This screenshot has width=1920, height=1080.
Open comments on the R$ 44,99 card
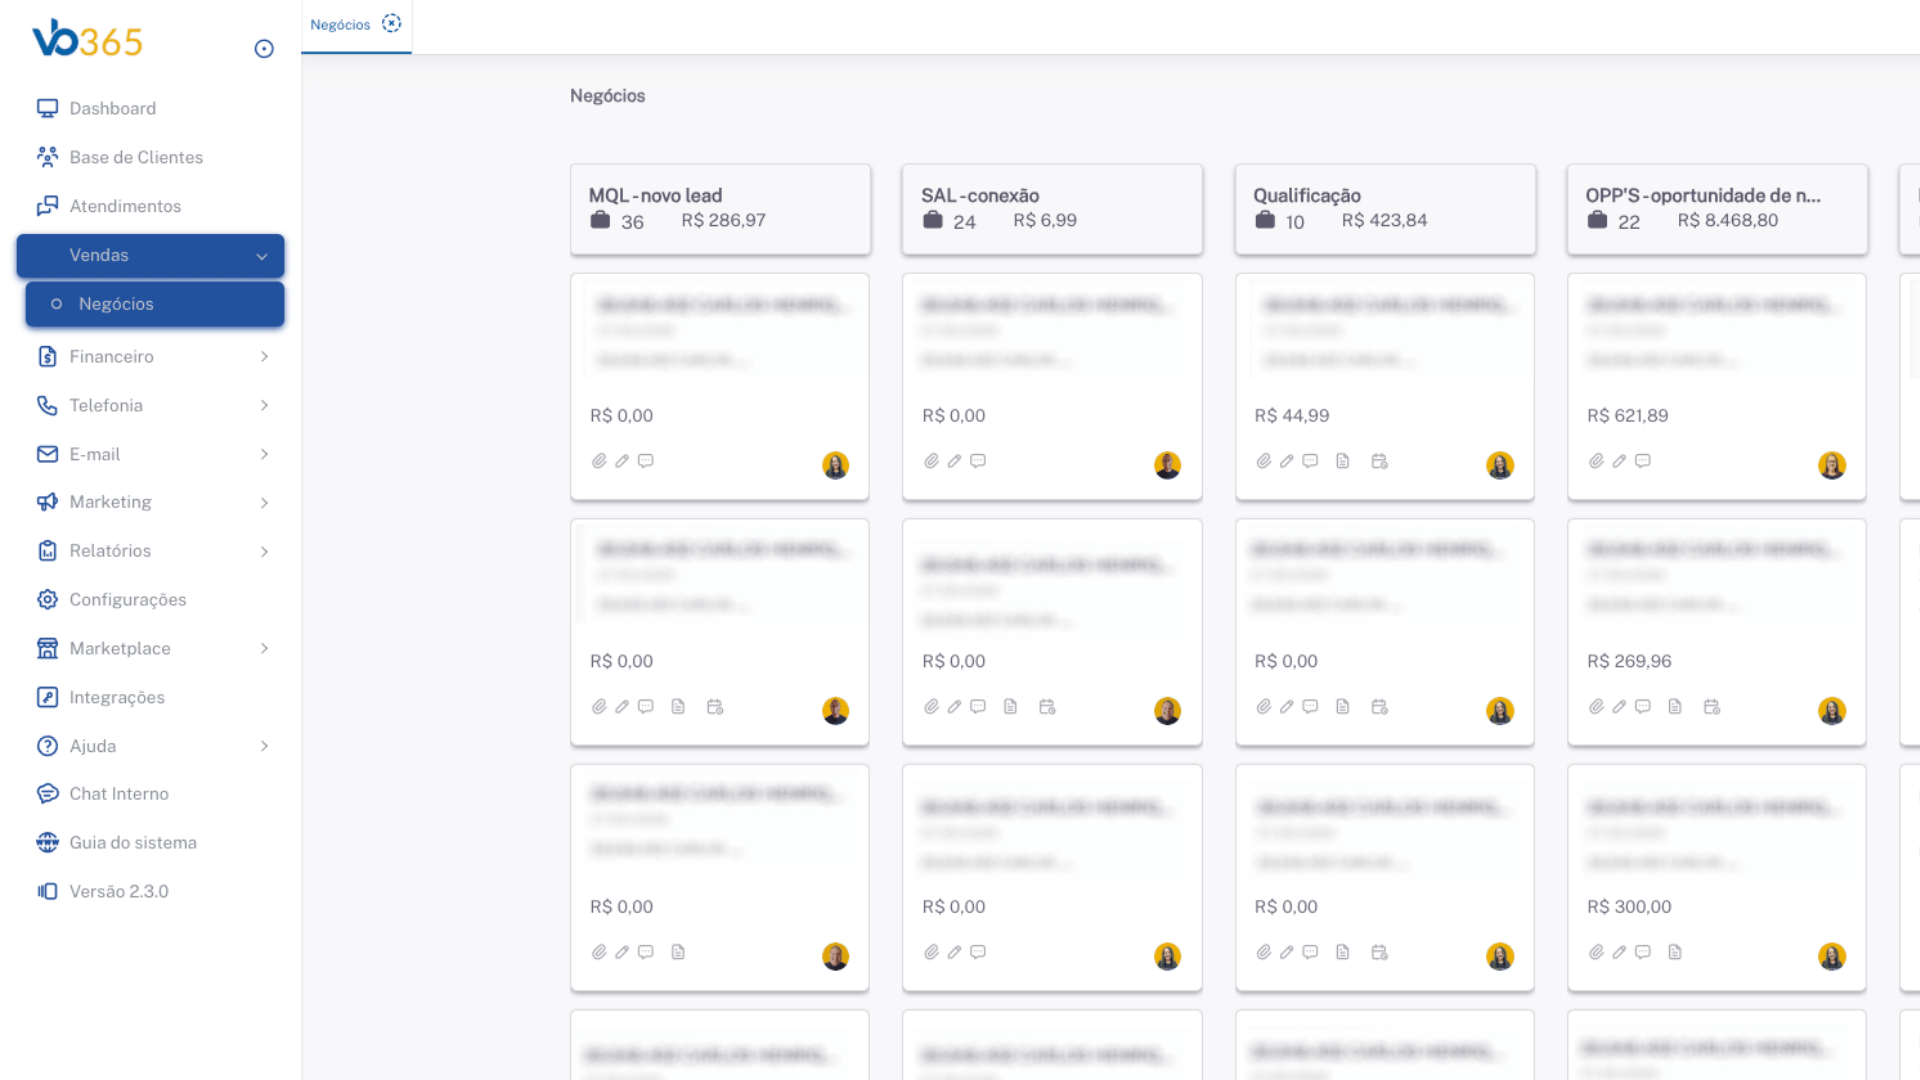tap(1310, 461)
